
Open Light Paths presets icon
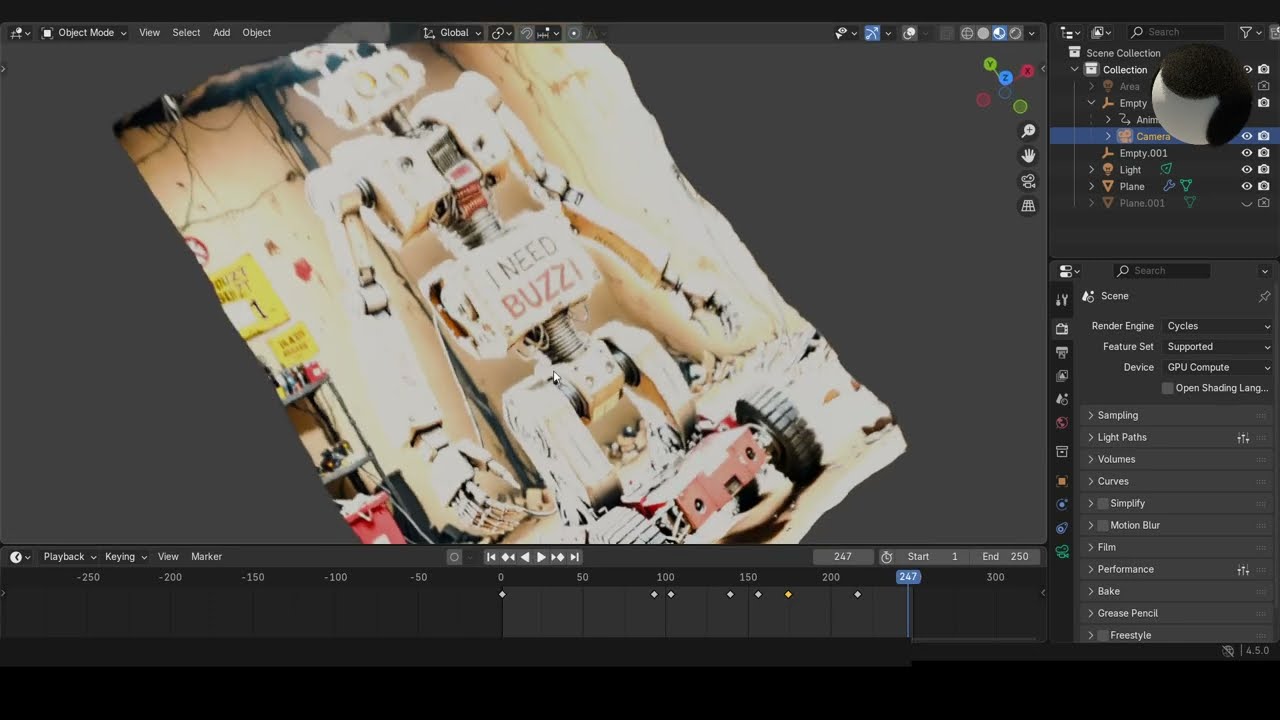point(1243,437)
